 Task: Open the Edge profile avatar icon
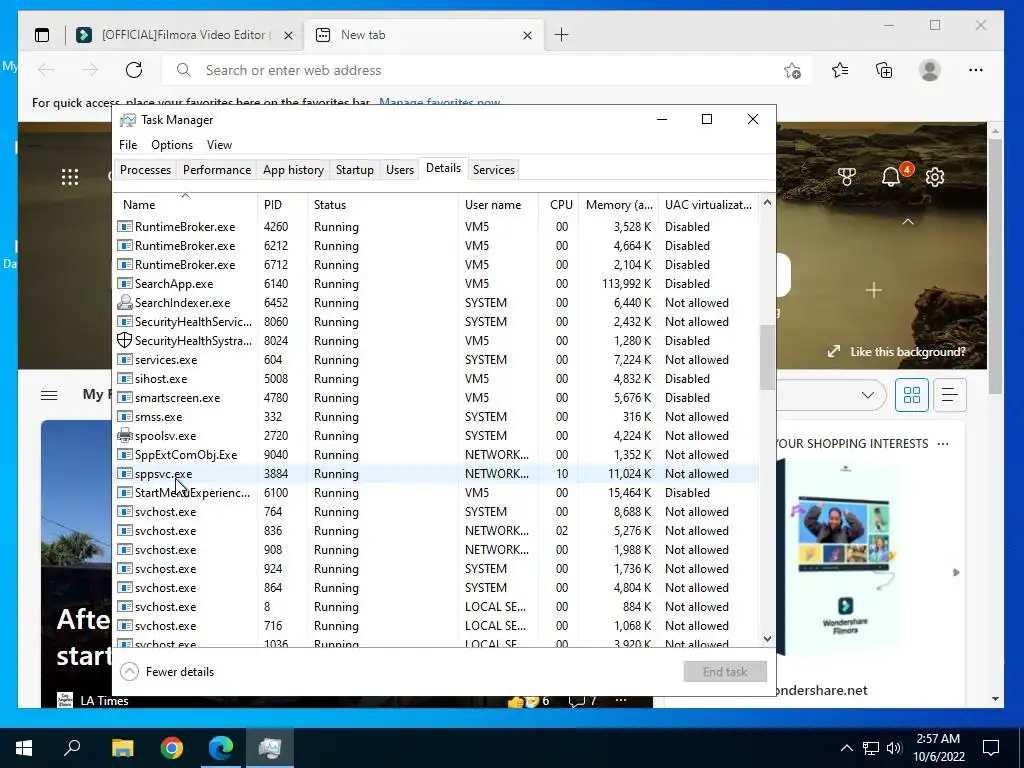929,70
